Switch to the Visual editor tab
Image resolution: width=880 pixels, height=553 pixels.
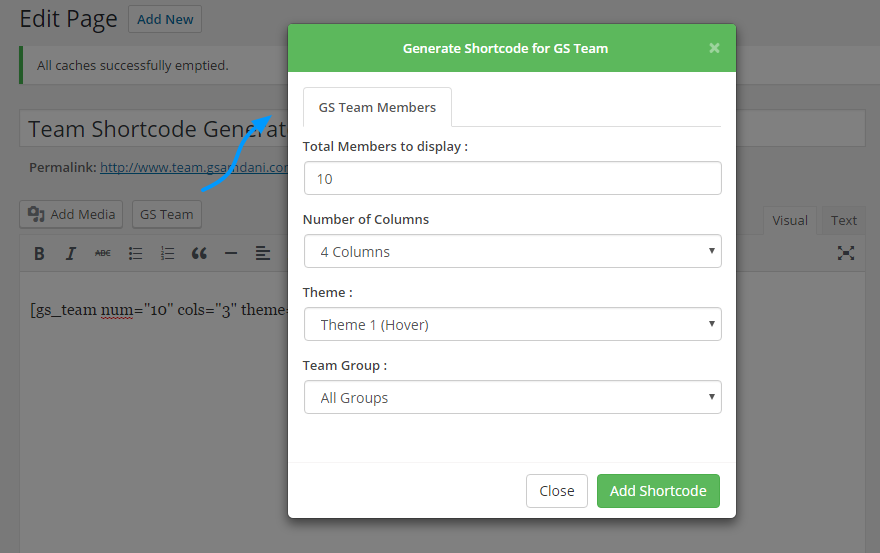pos(790,220)
